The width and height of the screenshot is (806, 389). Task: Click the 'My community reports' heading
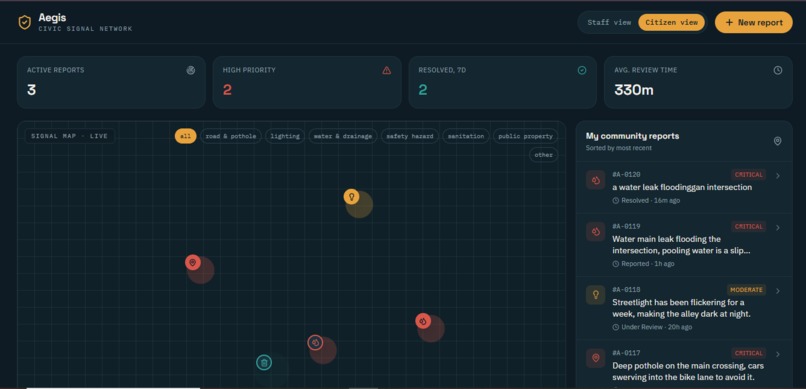tap(632, 136)
